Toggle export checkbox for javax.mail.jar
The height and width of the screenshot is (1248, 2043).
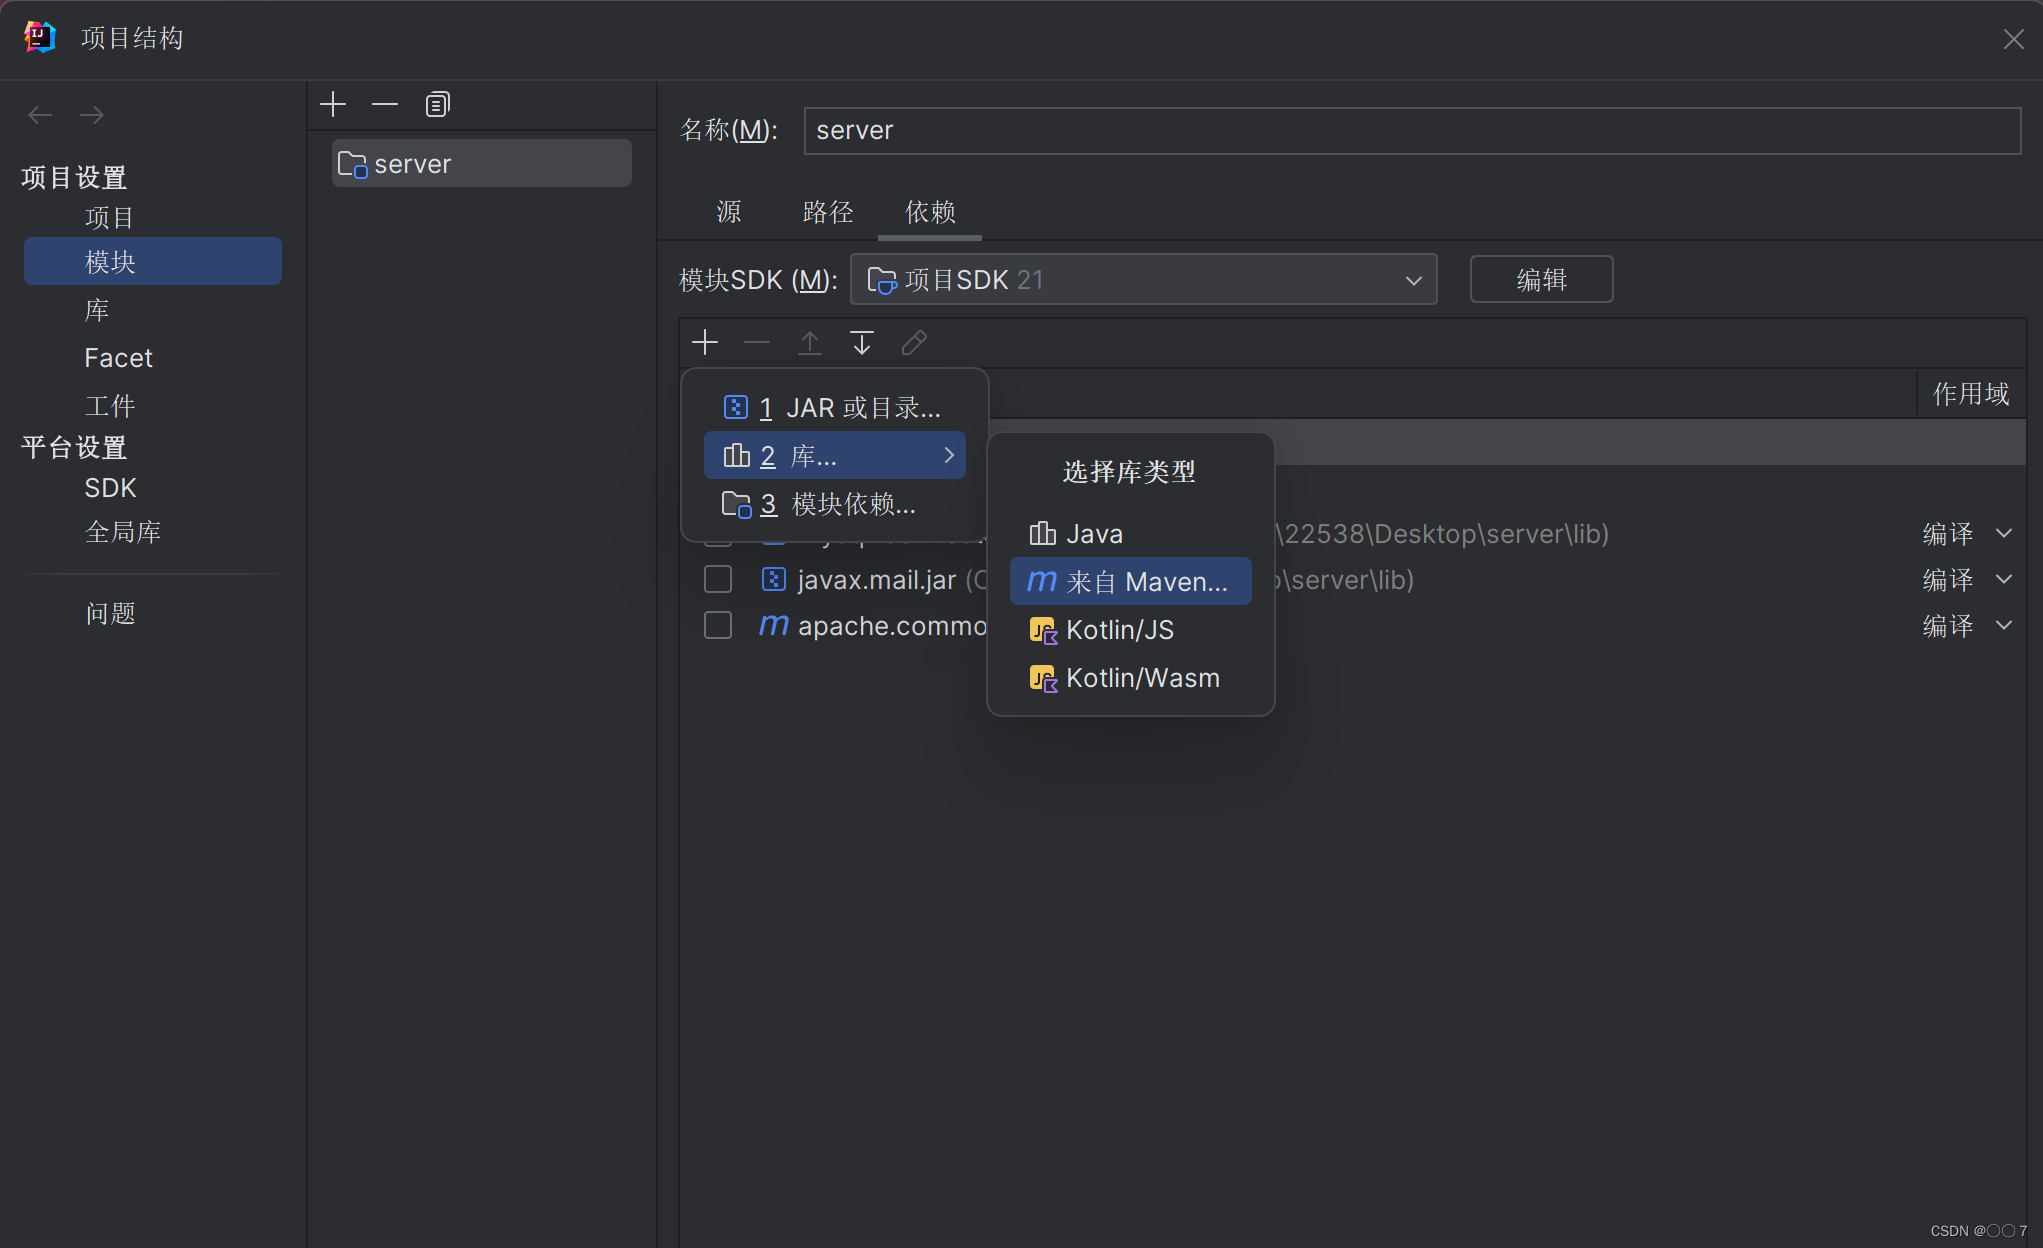(718, 580)
